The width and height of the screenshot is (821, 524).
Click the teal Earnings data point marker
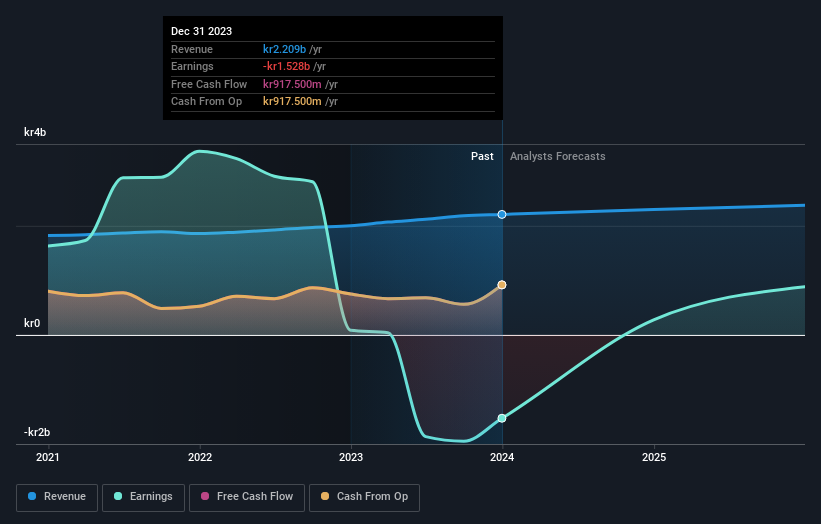(502, 418)
